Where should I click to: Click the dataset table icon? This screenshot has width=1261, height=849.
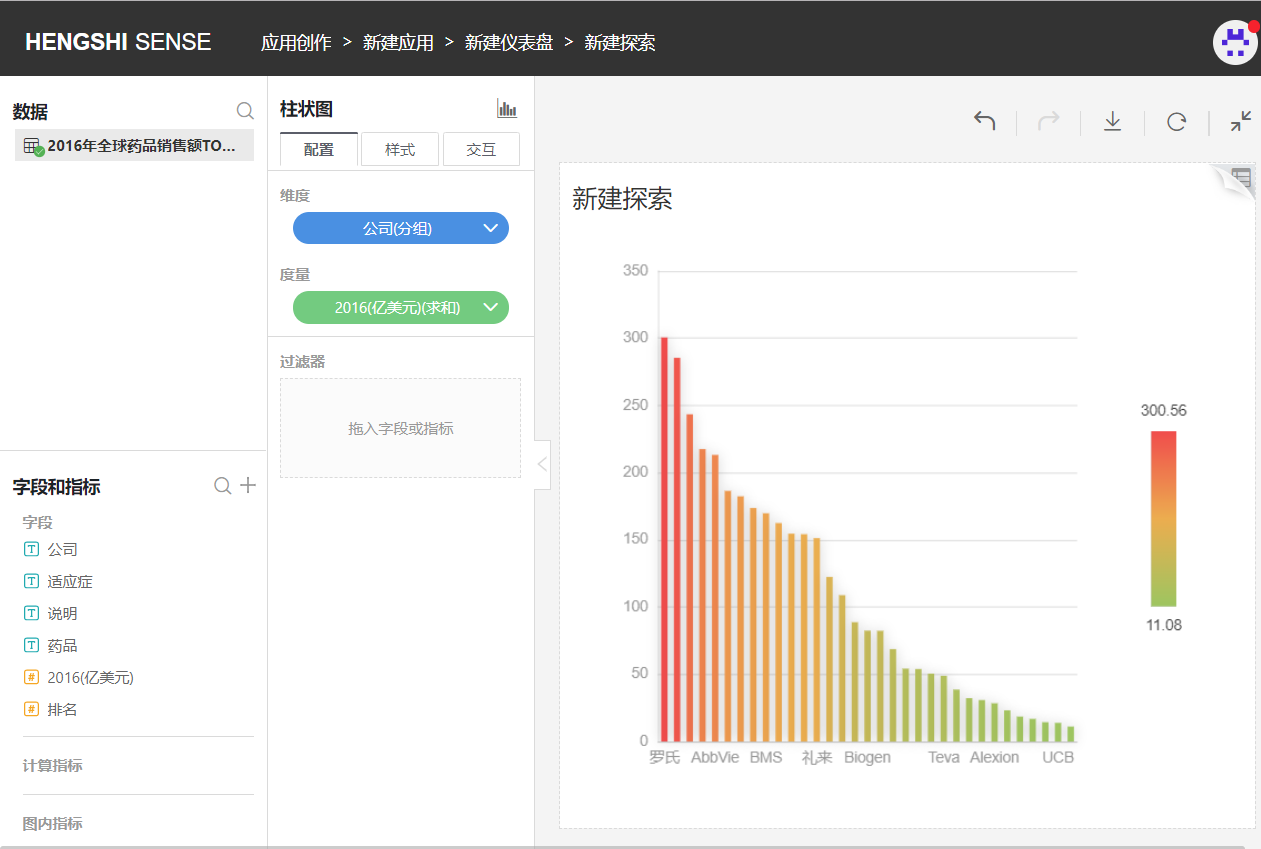32,146
